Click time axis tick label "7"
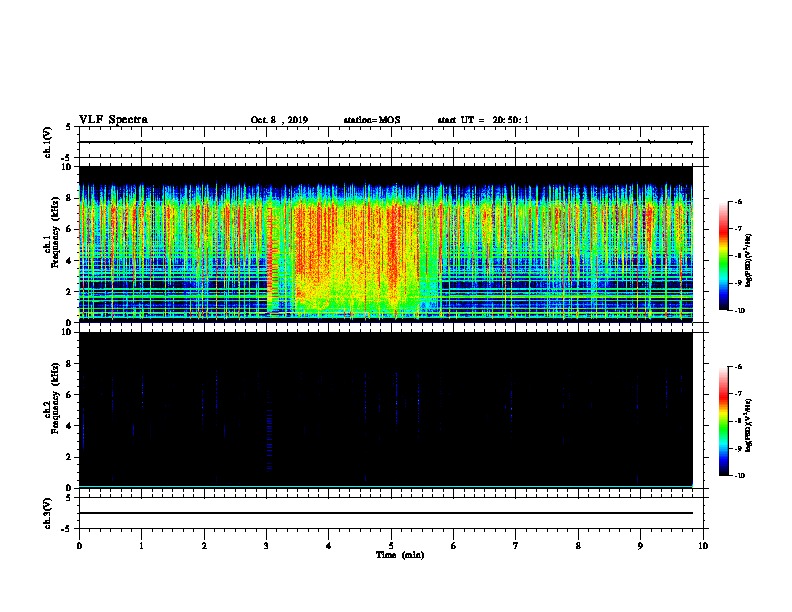 pyautogui.click(x=516, y=546)
